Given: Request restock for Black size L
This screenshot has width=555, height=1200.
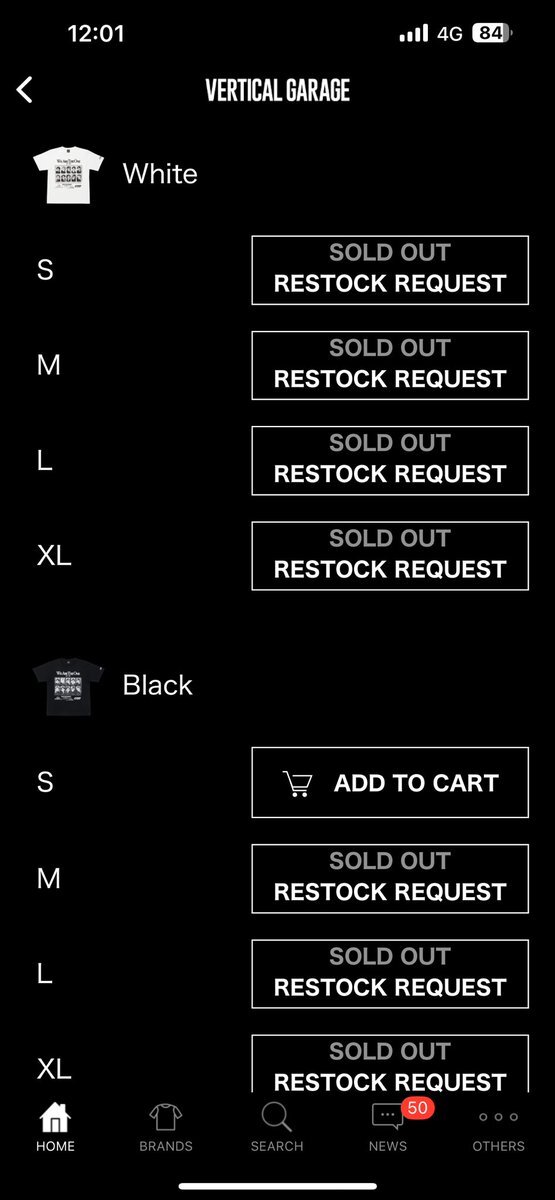Looking at the screenshot, I should pyautogui.click(x=390, y=973).
